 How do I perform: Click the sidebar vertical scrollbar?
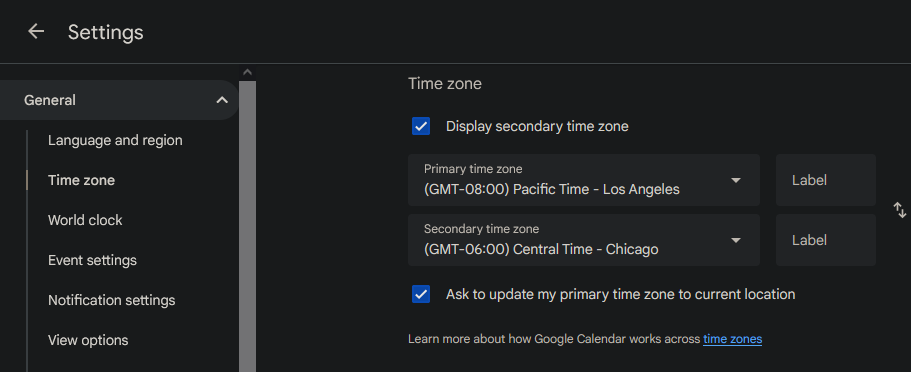pos(248,227)
